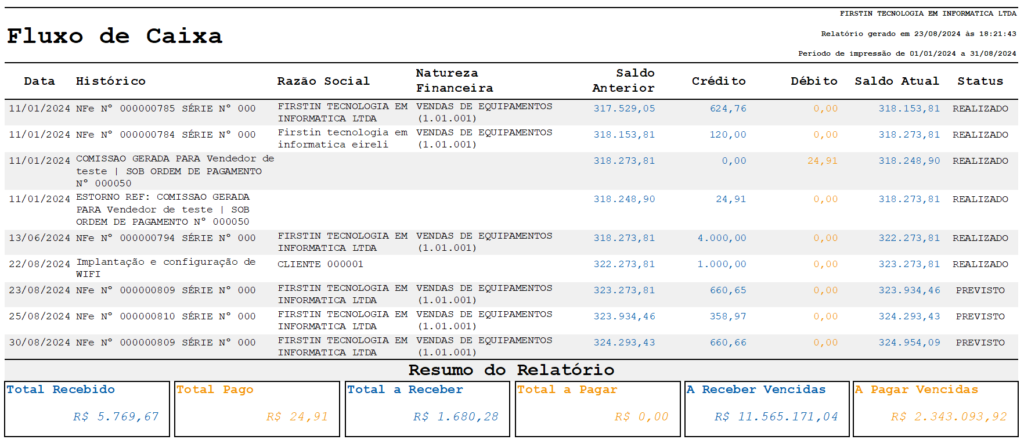Click the "30/08/2024" date cell
This screenshot has width=1024, height=443.
point(39,343)
